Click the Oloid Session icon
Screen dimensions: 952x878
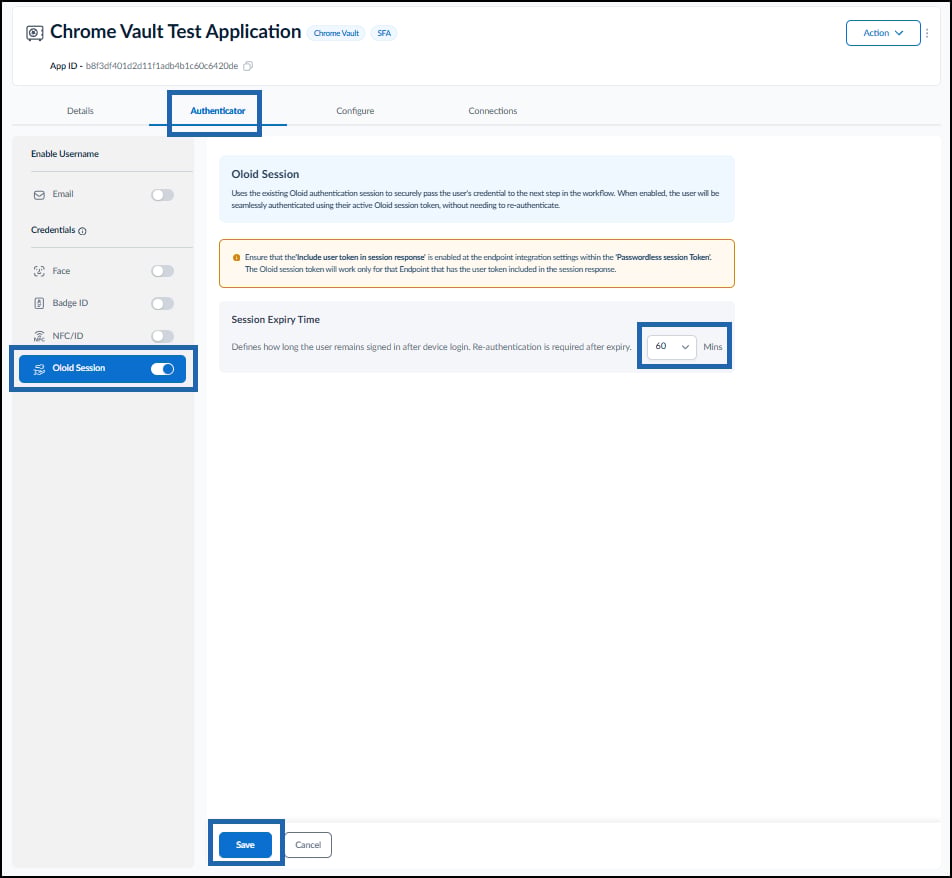click(x=39, y=369)
